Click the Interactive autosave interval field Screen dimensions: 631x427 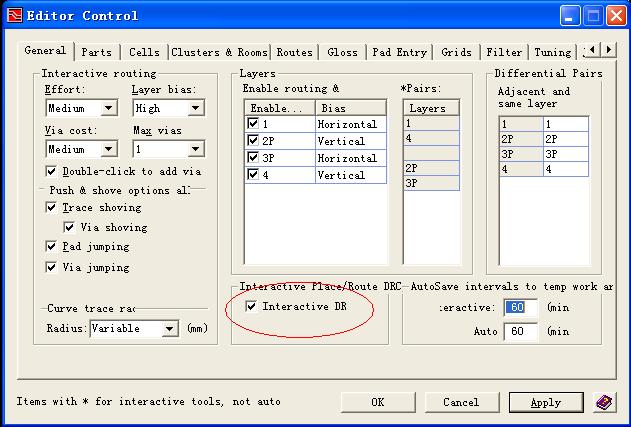point(520,307)
